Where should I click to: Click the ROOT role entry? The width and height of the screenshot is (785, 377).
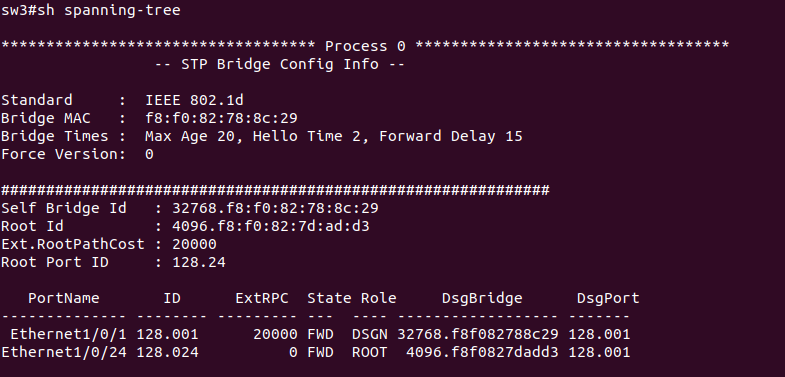click(x=369, y=352)
